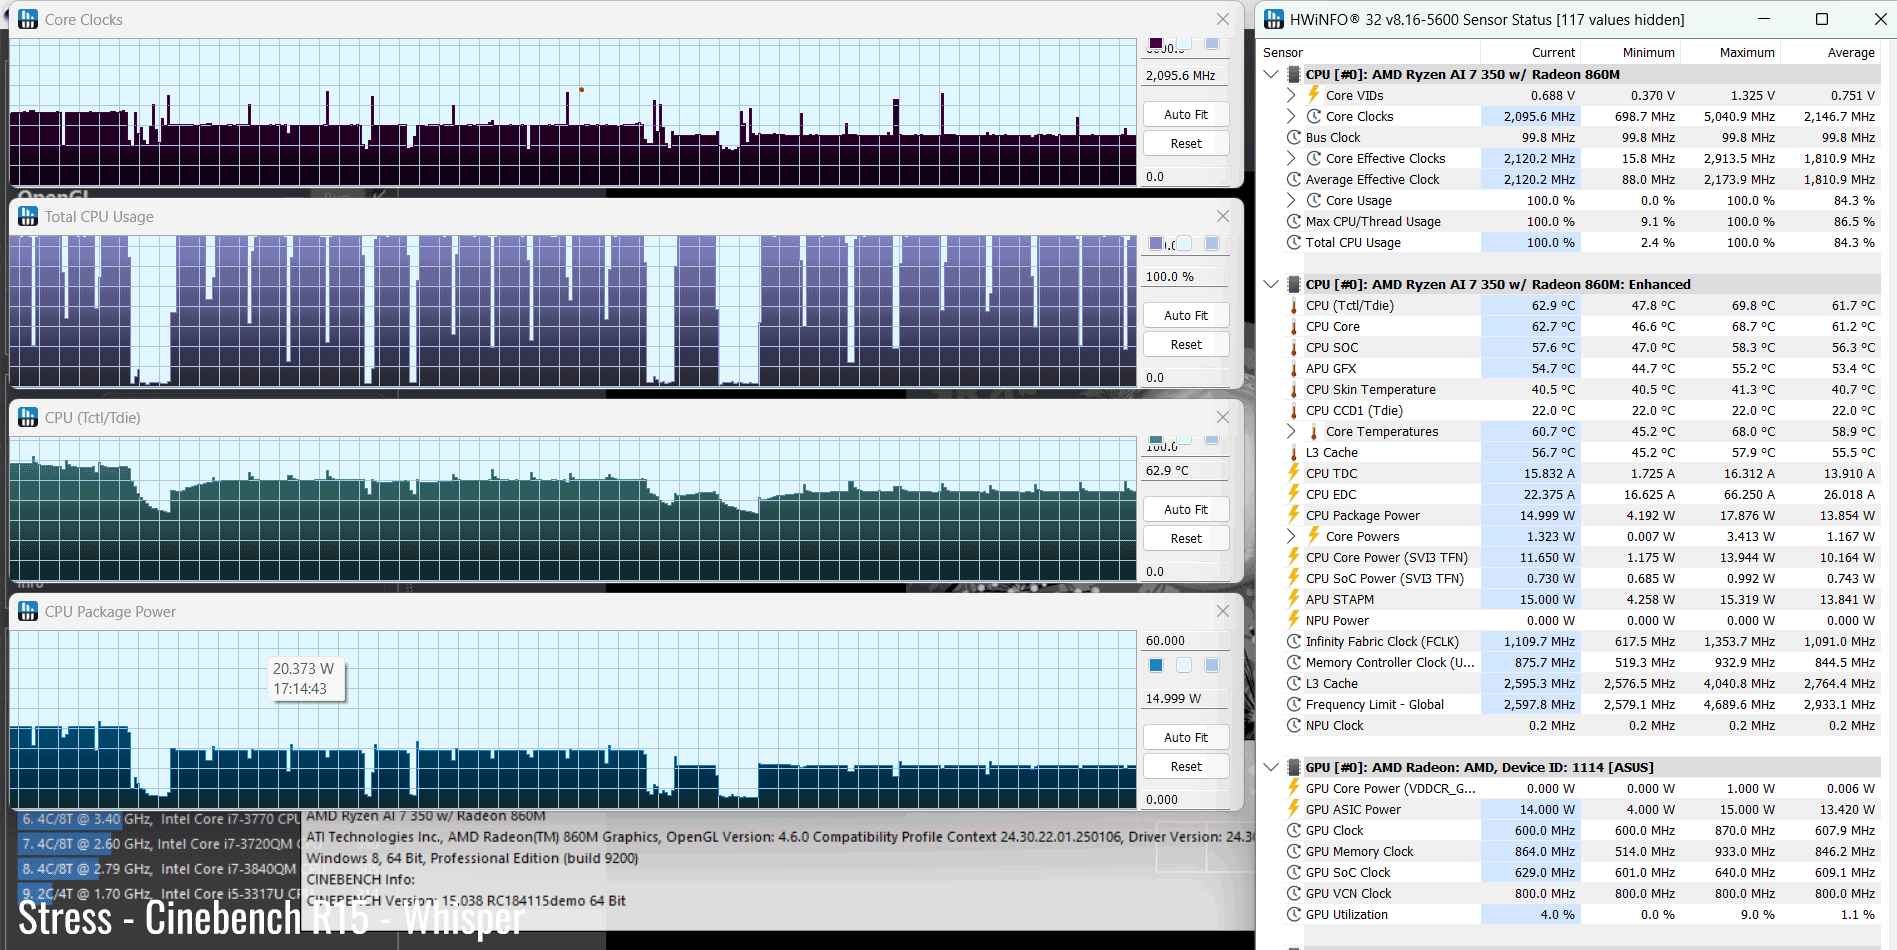Select the CPU SoC Power (SVI3 TFN) row
Image resolution: width=1897 pixels, height=950 pixels.
tap(1582, 579)
